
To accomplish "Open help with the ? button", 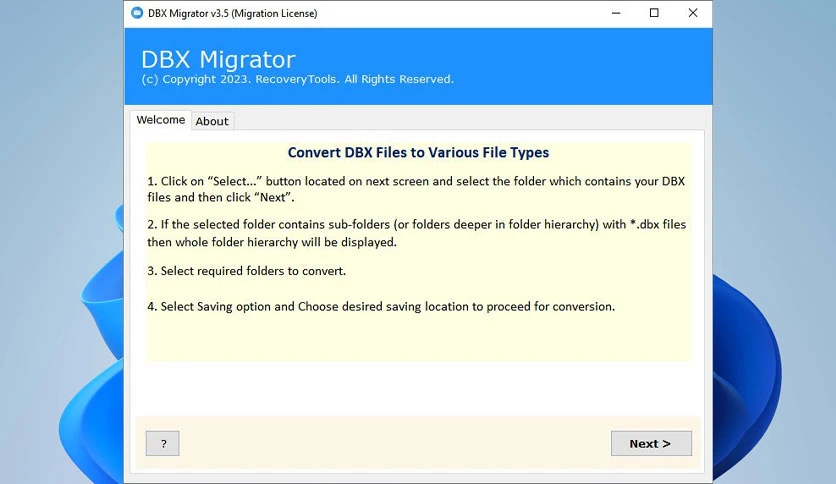I will [163, 443].
